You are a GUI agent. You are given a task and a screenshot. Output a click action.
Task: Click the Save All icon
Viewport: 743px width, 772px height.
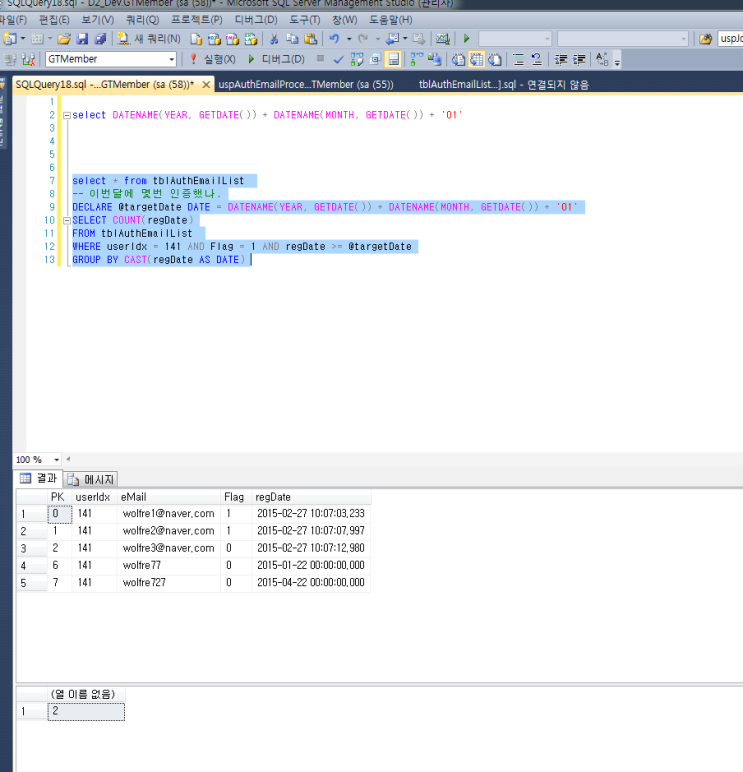point(100,38)
